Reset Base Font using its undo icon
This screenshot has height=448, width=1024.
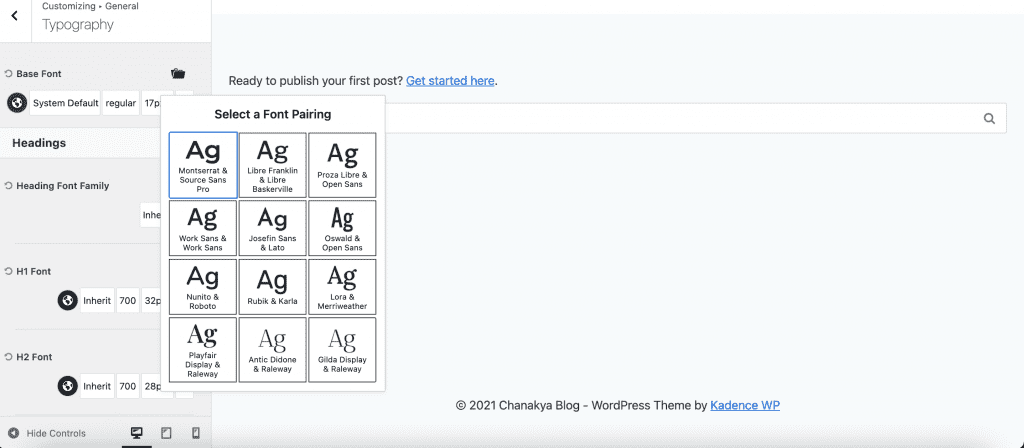tap(8, 74)
